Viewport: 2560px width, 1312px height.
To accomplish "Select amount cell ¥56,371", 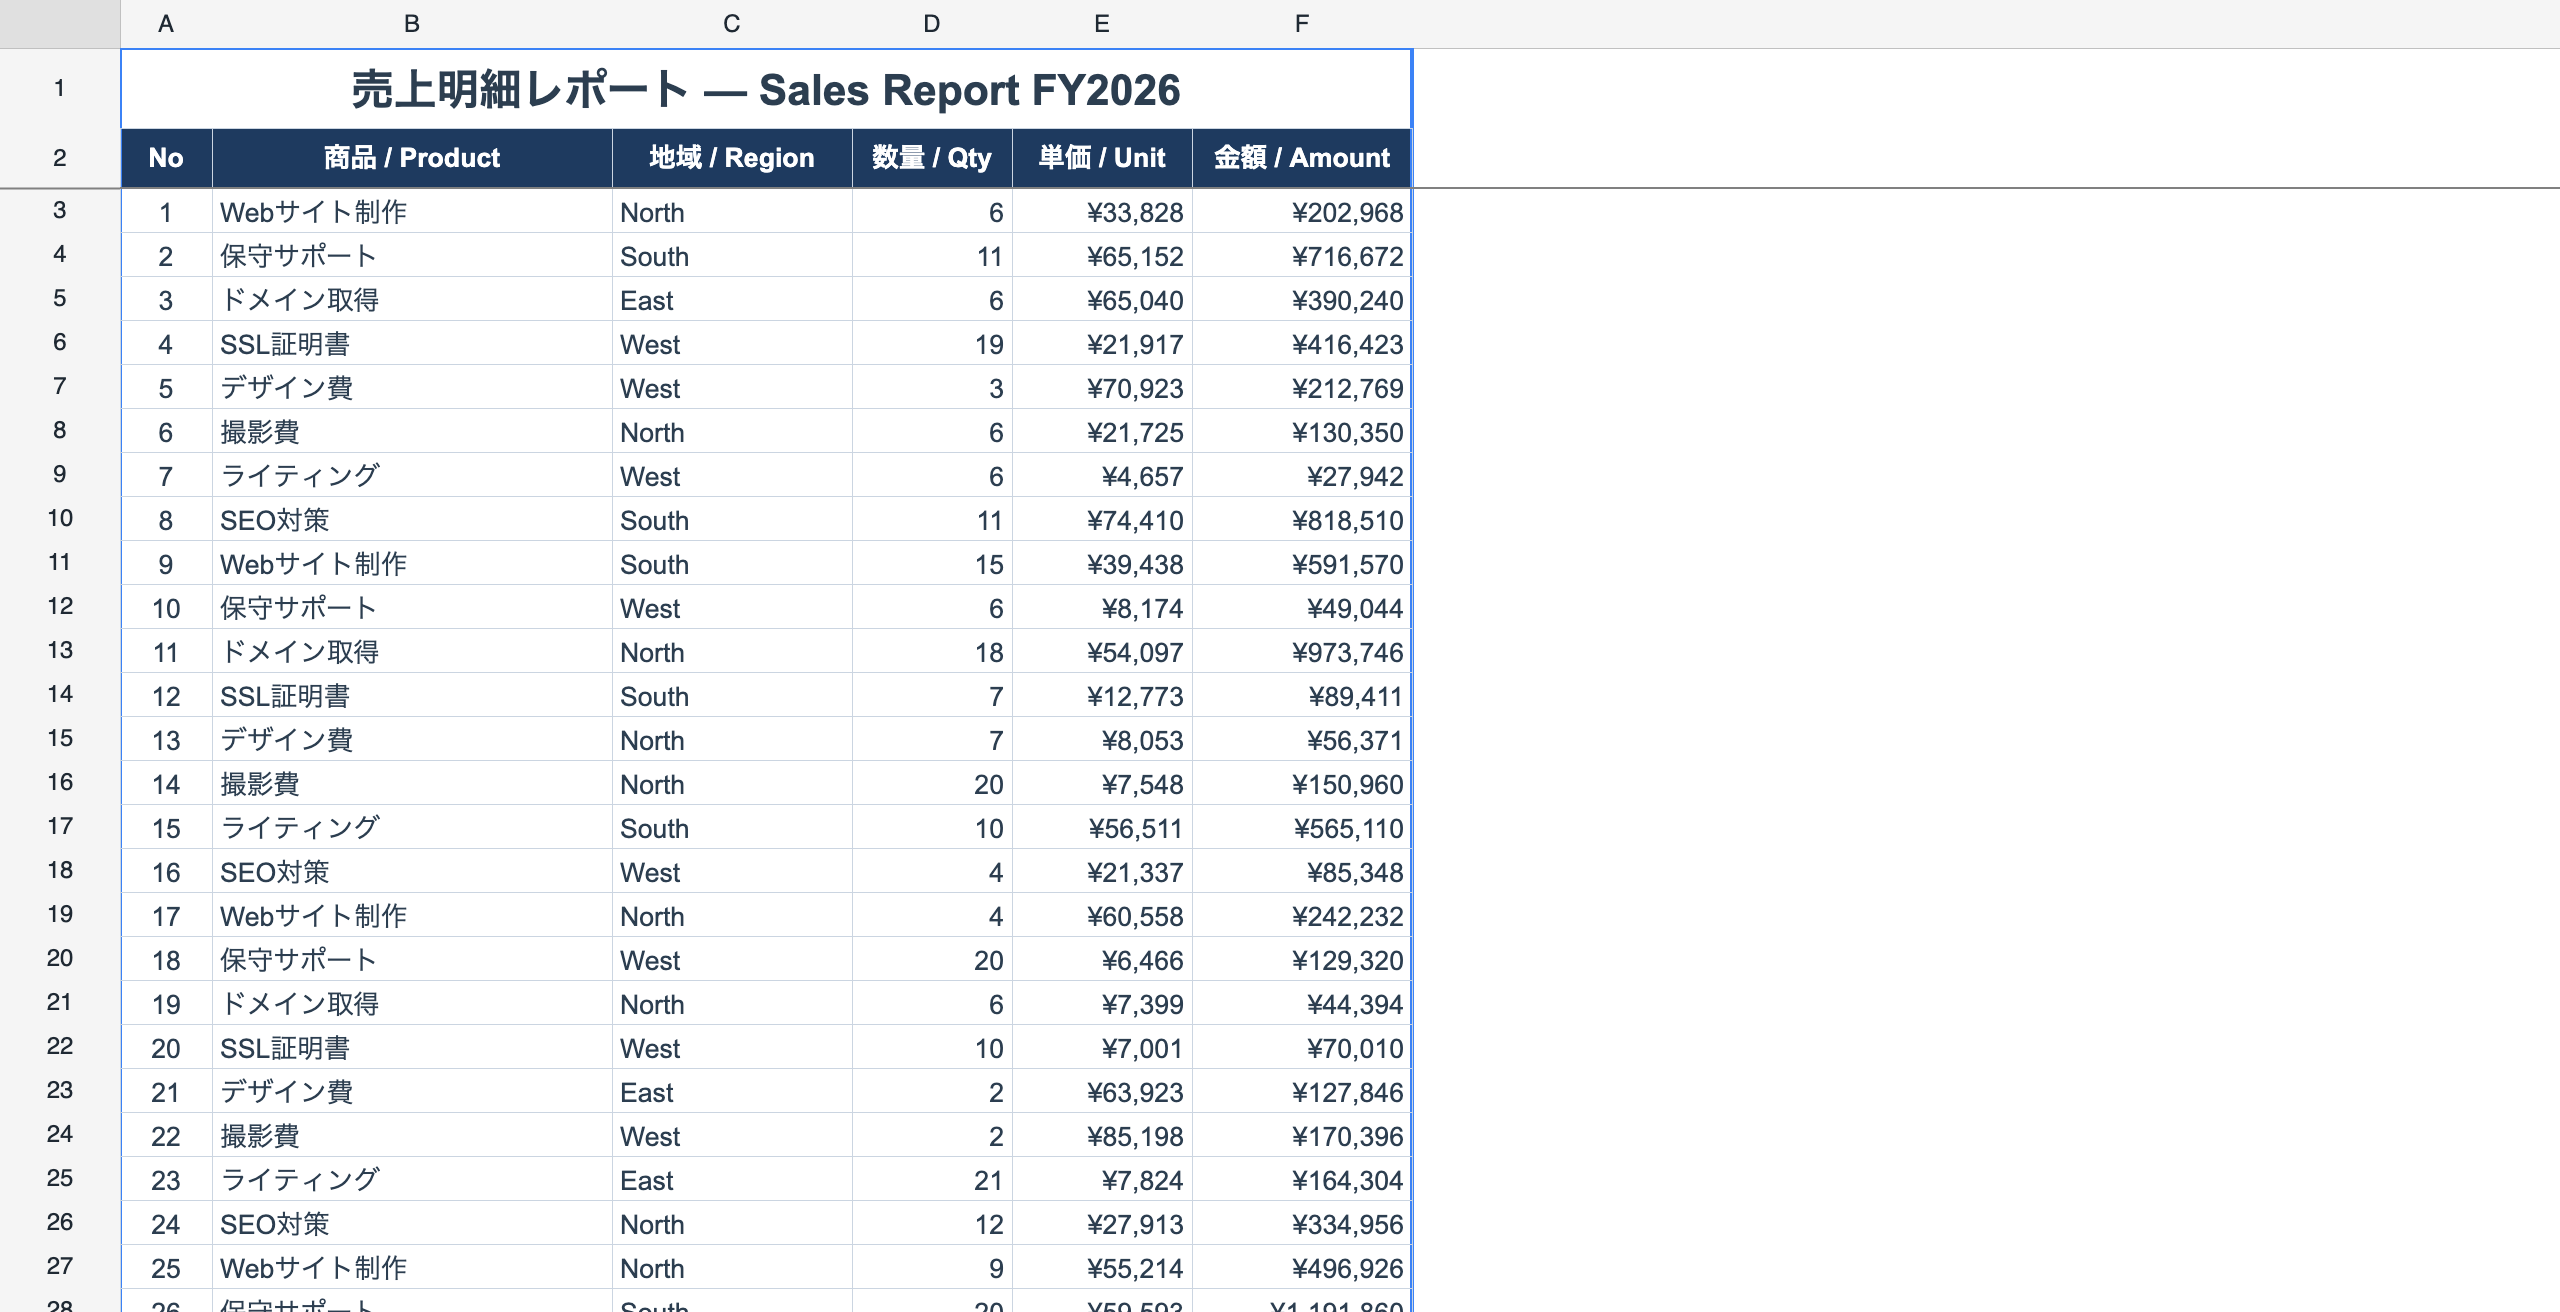I will (1302, 740).
